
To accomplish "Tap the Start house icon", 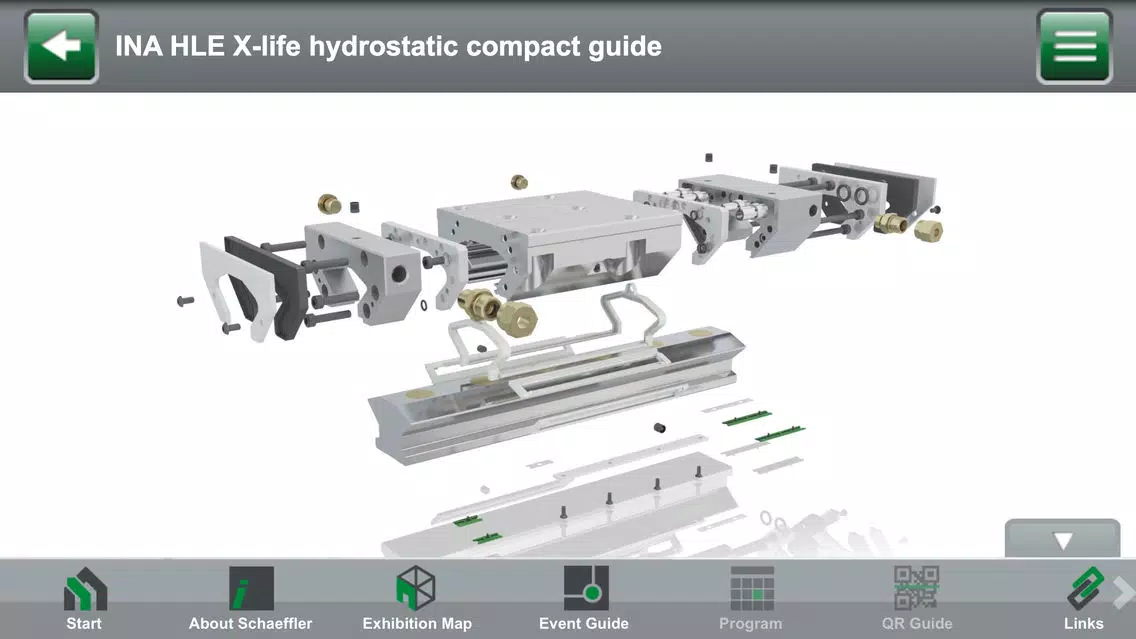I will [x=85, y=588].
